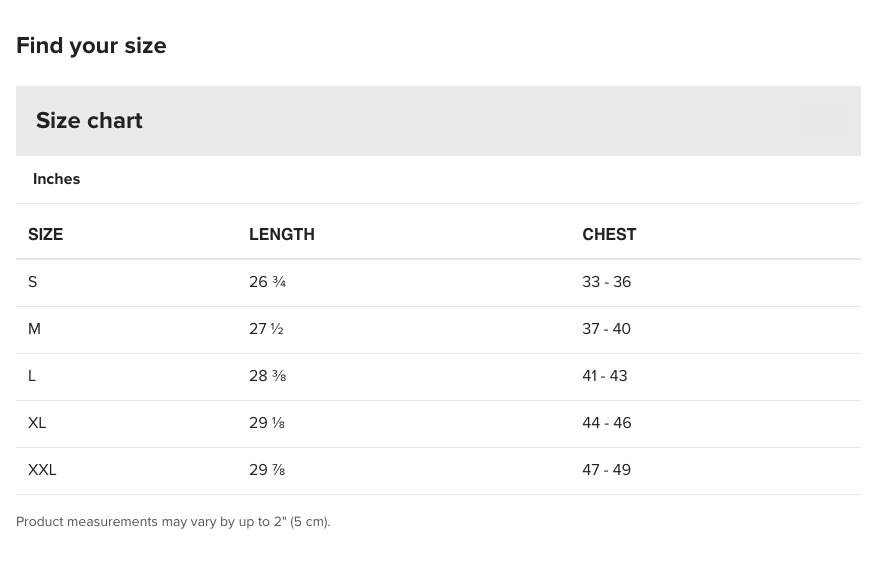The height and width of the screenshot is (566, 877).
Task: Click the 26 ¾ length value
Action: click(267, 282)
